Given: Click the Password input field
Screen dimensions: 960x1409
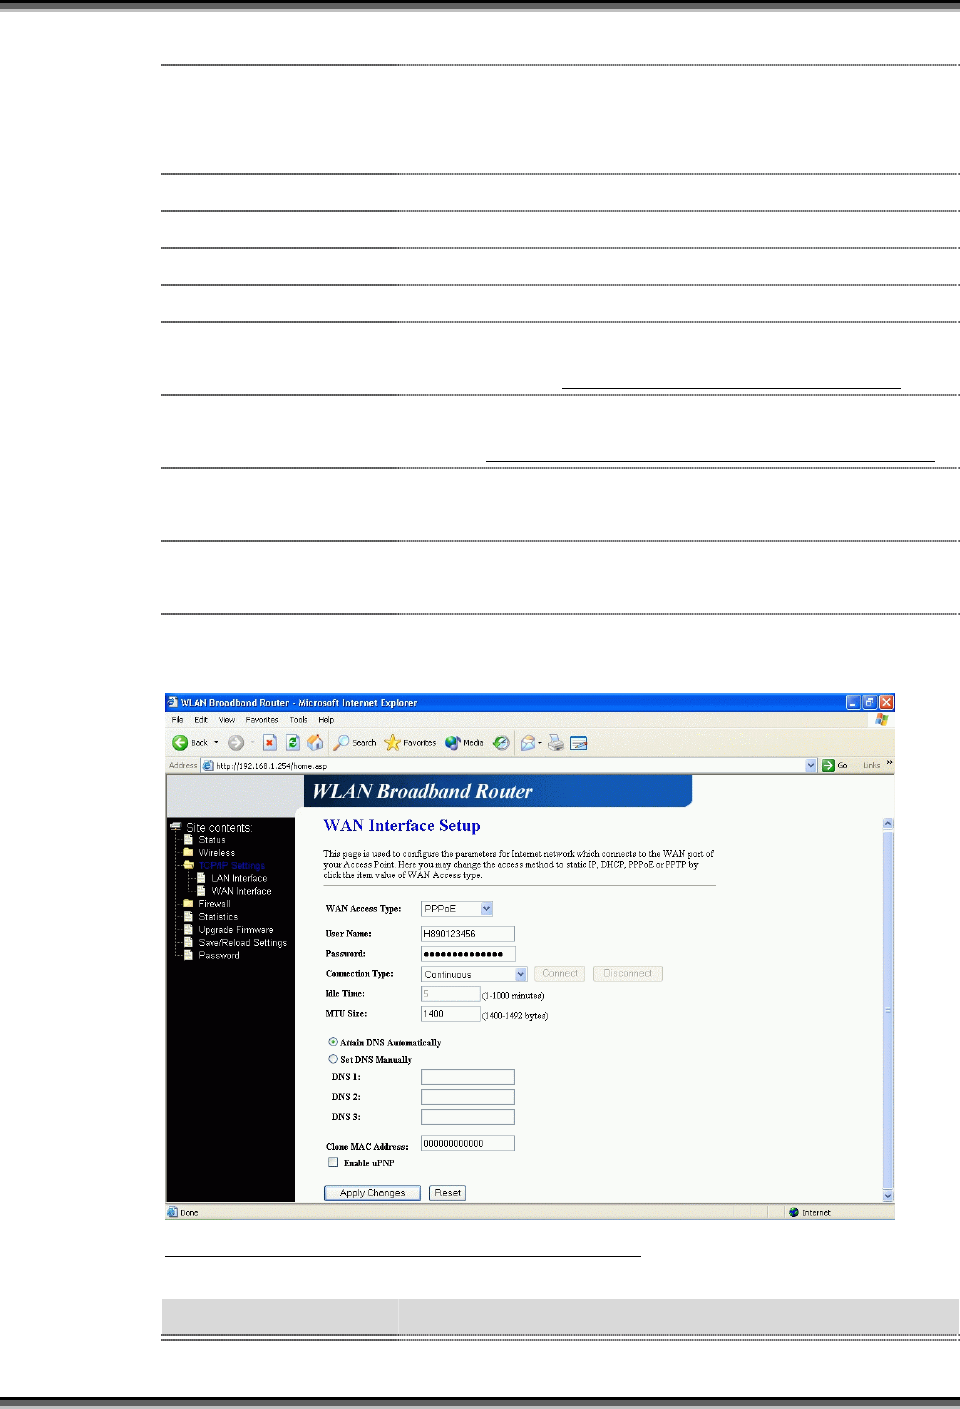Looking at the screenshot, I should [x=468, y=954].
